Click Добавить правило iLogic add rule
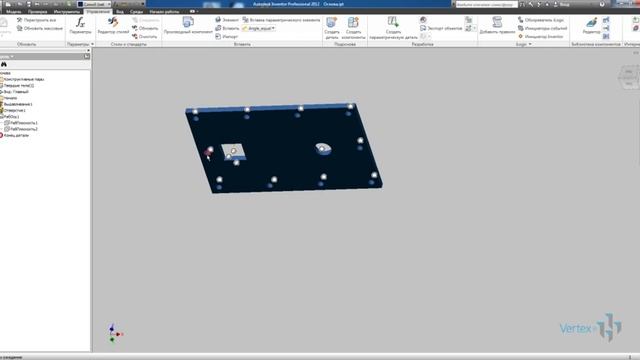 pyautogui.click(x=497, y=25)
